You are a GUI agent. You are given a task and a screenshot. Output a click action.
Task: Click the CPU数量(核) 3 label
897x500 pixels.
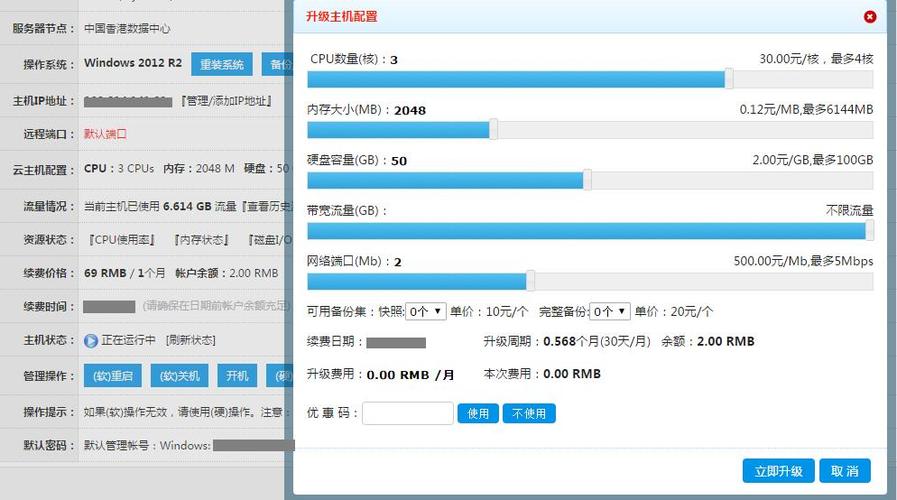pyautogui.click(x=354, y=59)
